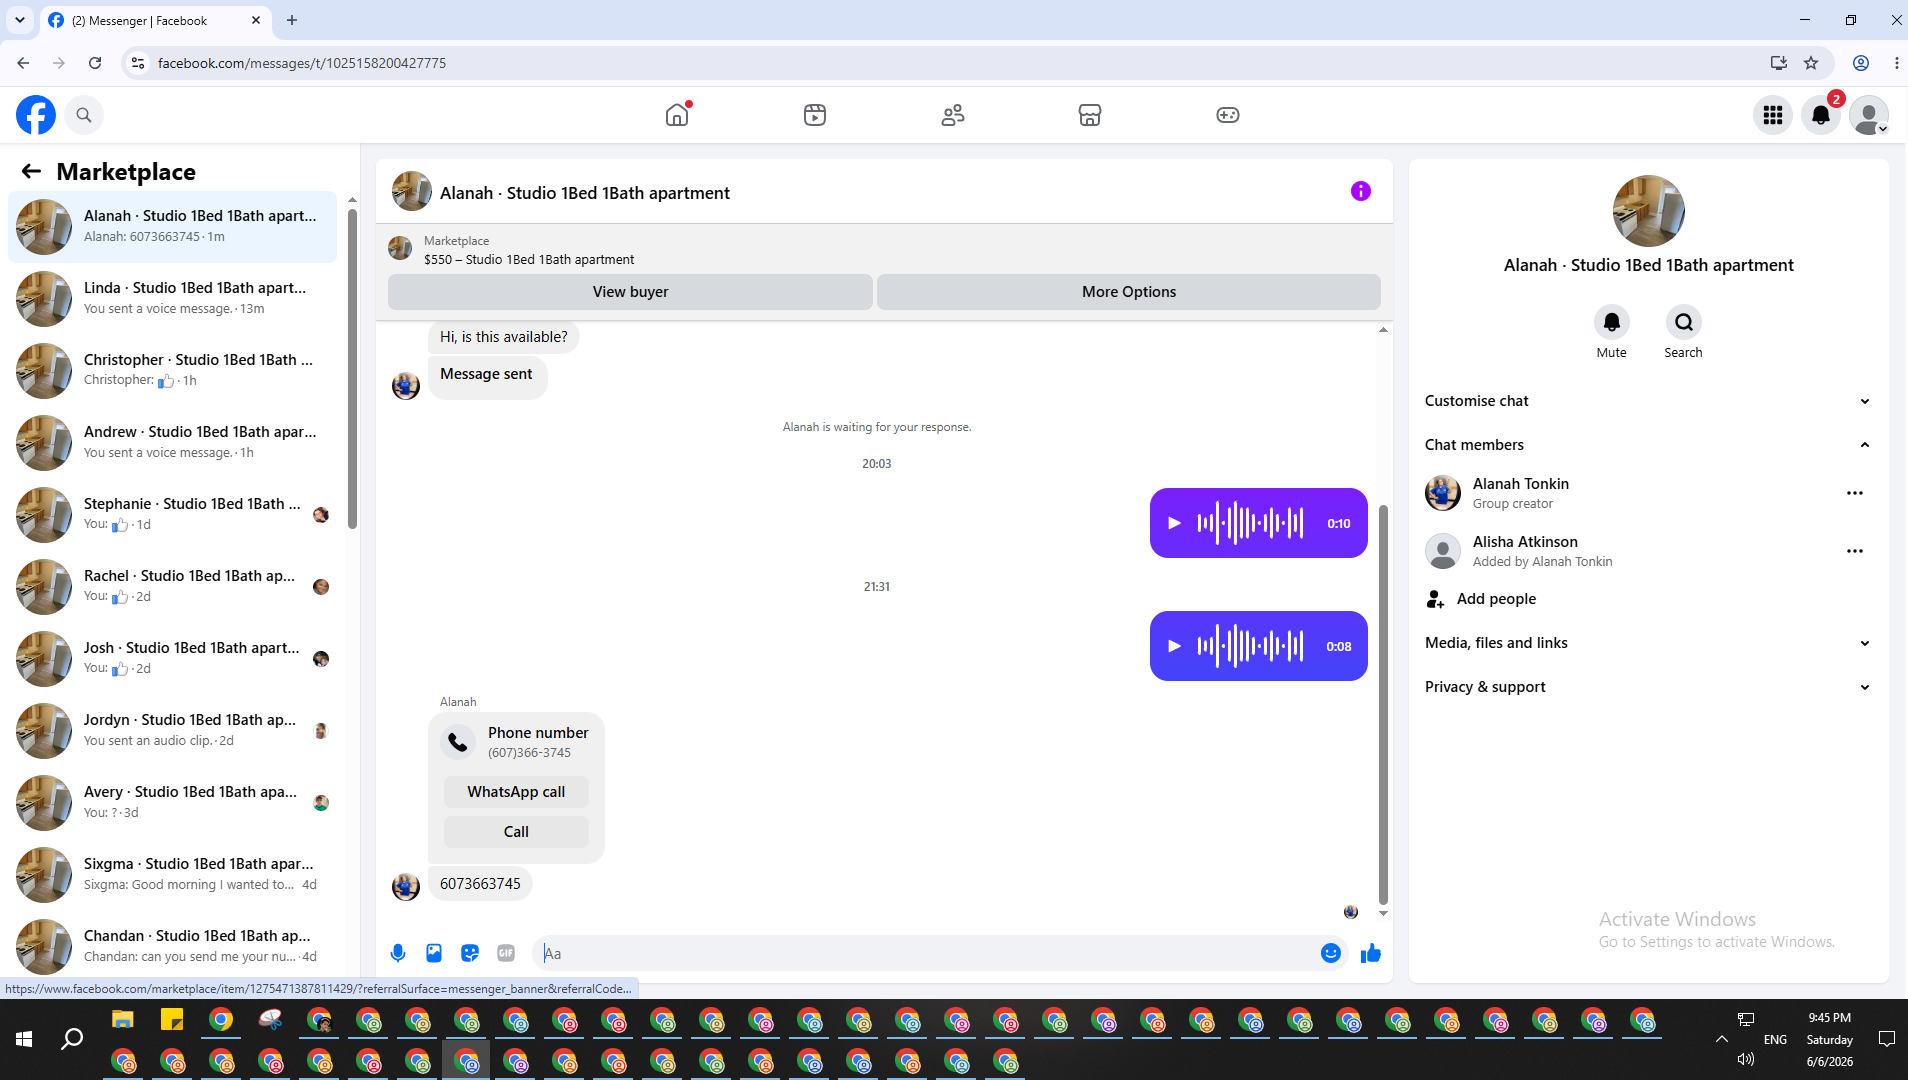Open Josh's Studio apartment chat
Viewport: 1908px width, 1080px height.
coord(173,658)
